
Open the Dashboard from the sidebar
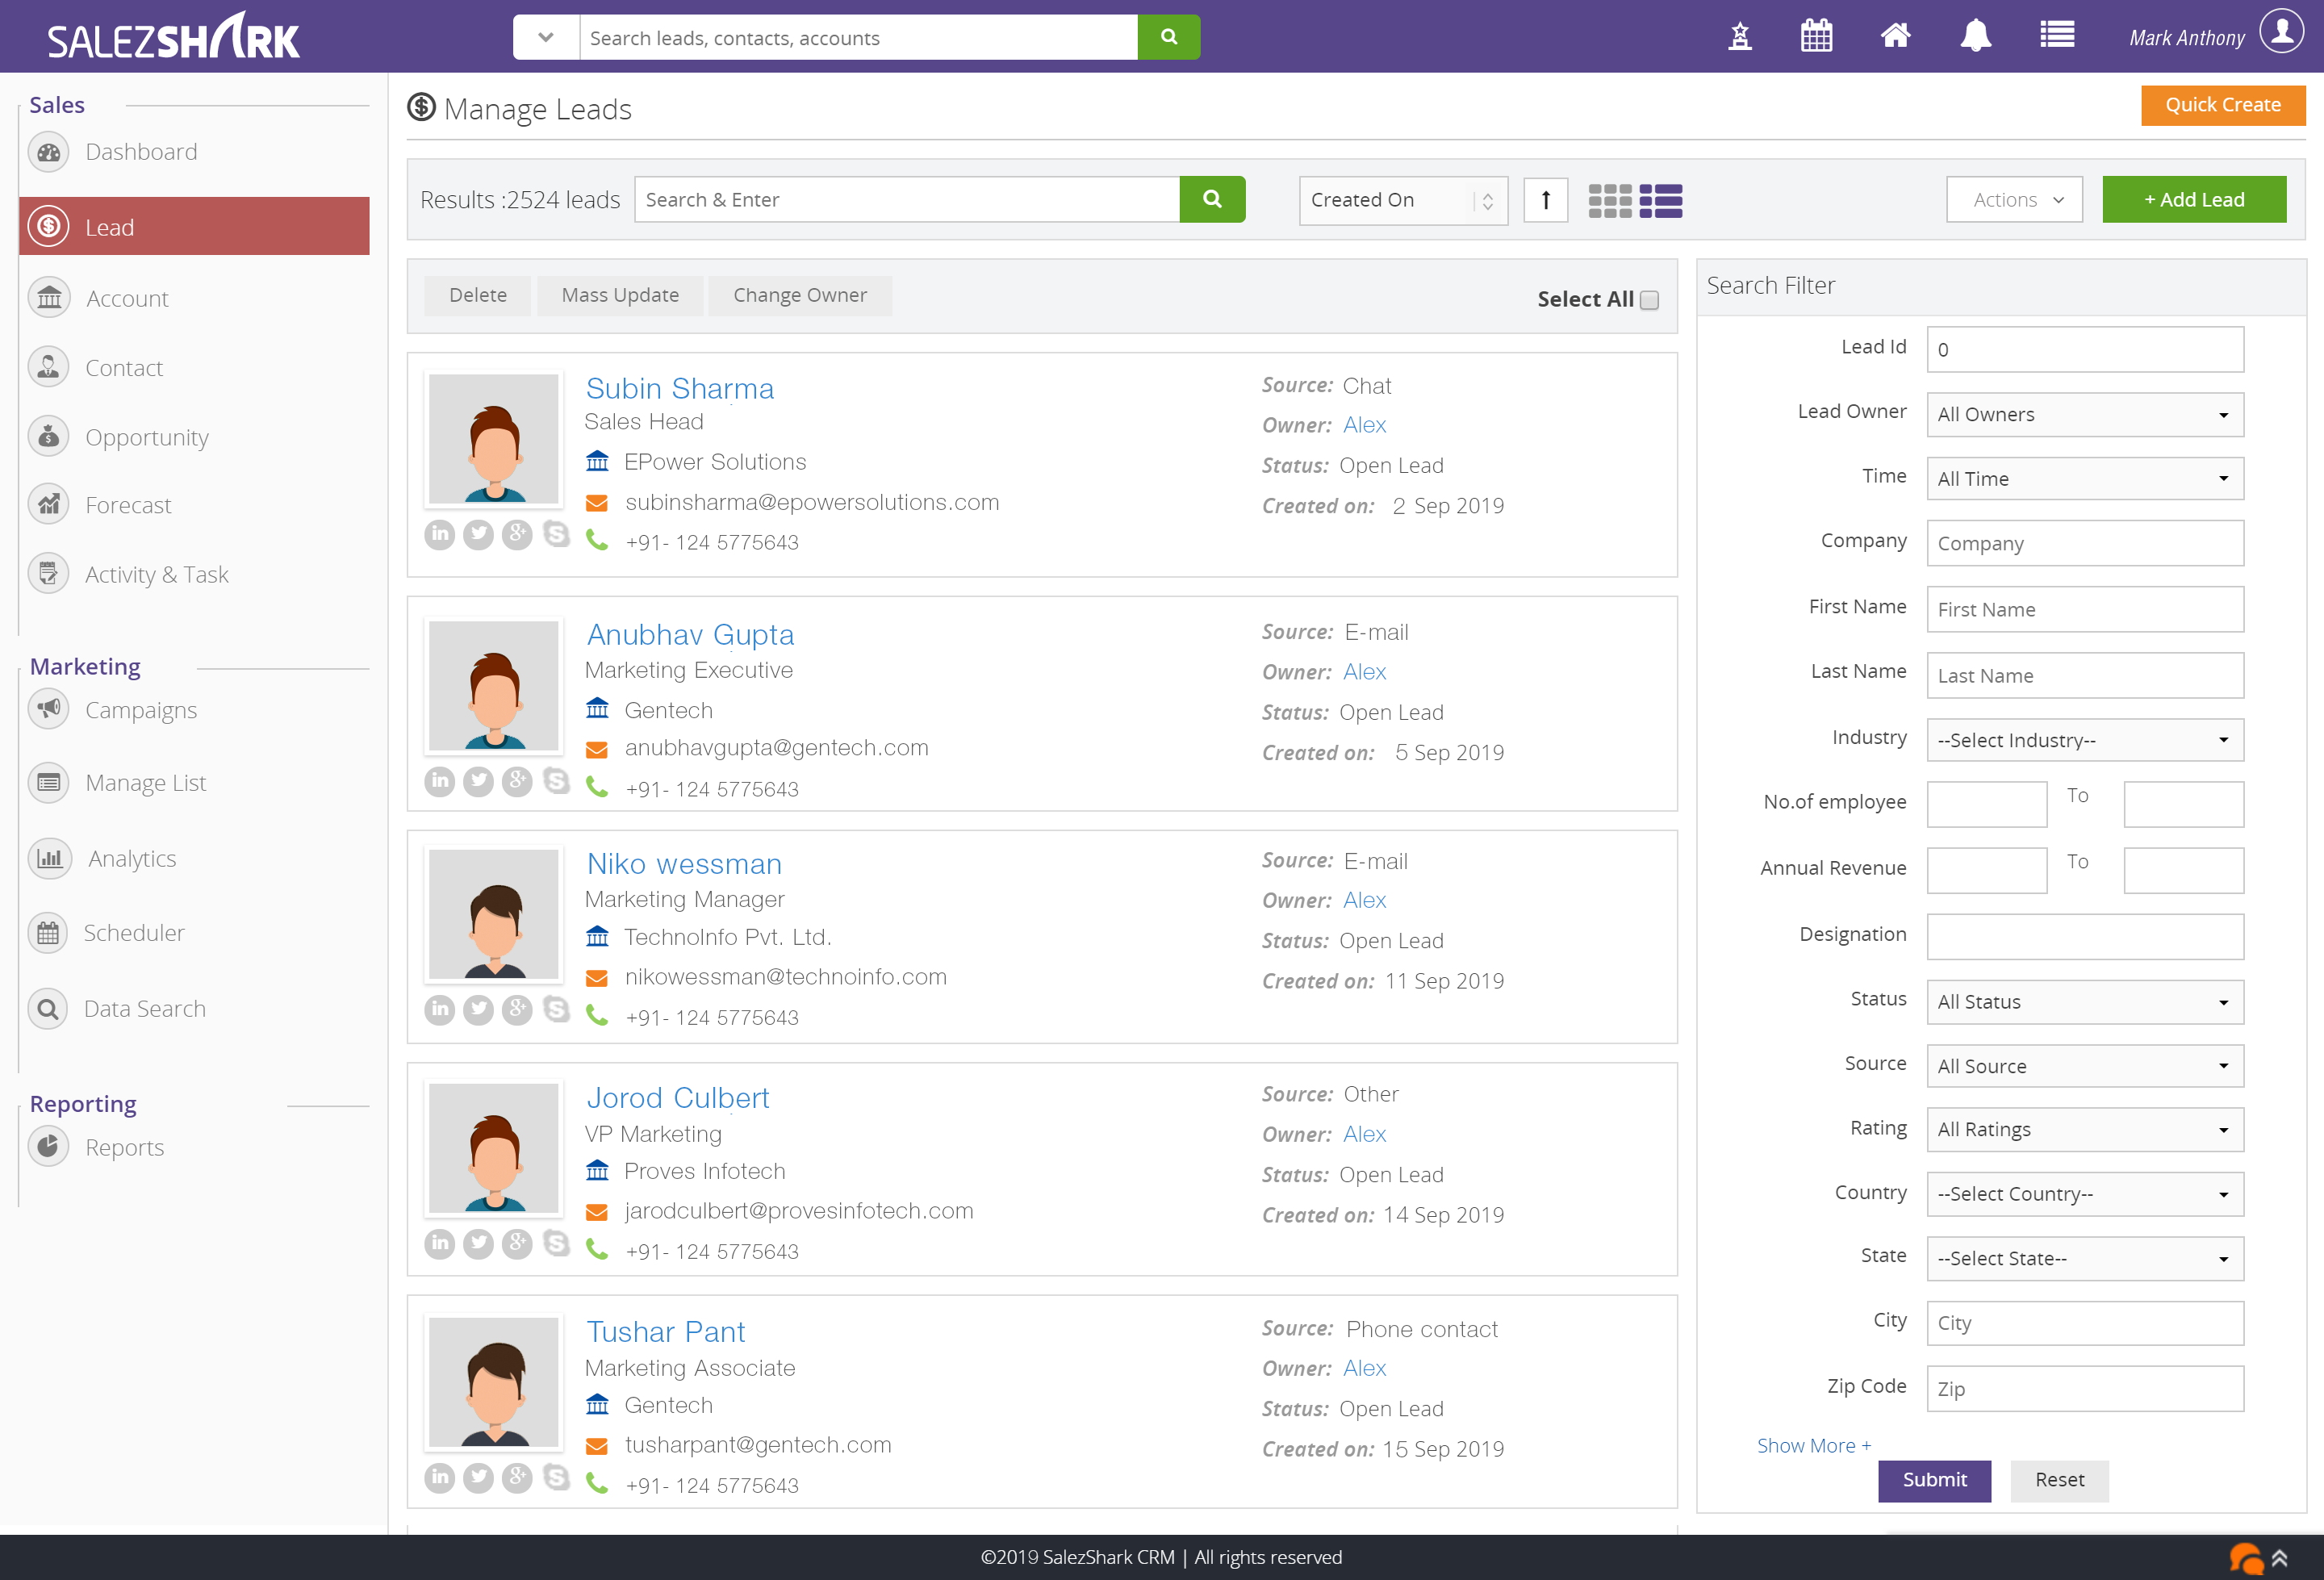point(141,151)
